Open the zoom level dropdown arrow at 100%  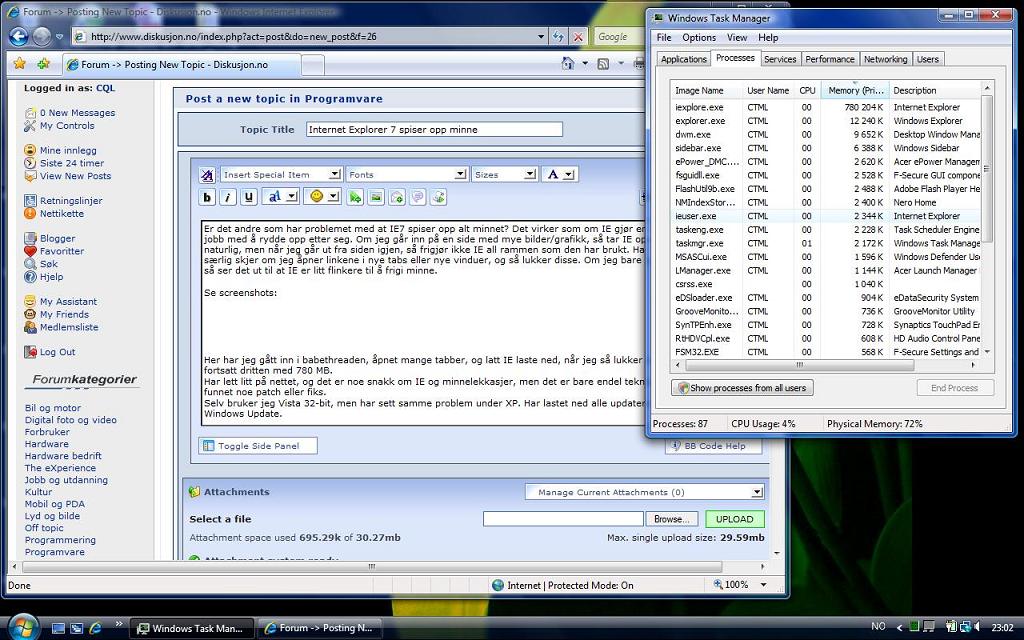pyautogui.click(x=763, y=584)
